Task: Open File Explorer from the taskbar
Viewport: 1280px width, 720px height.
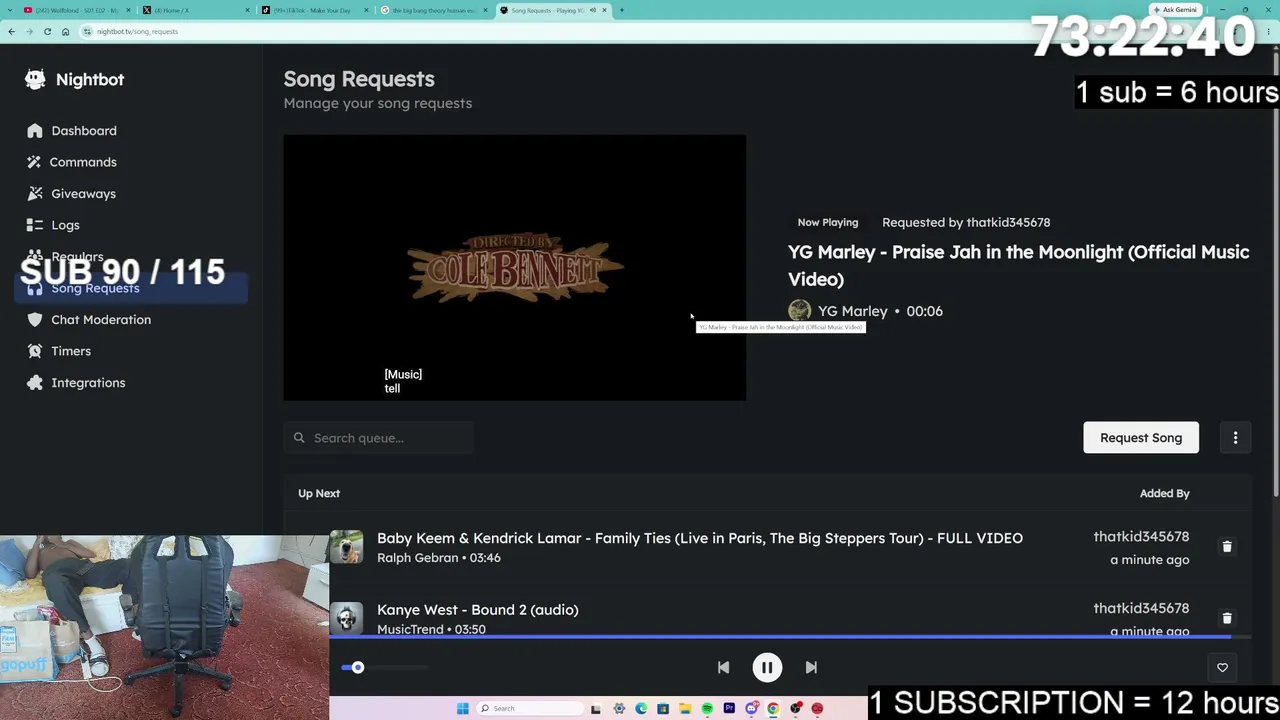Action: click(685, 709)
